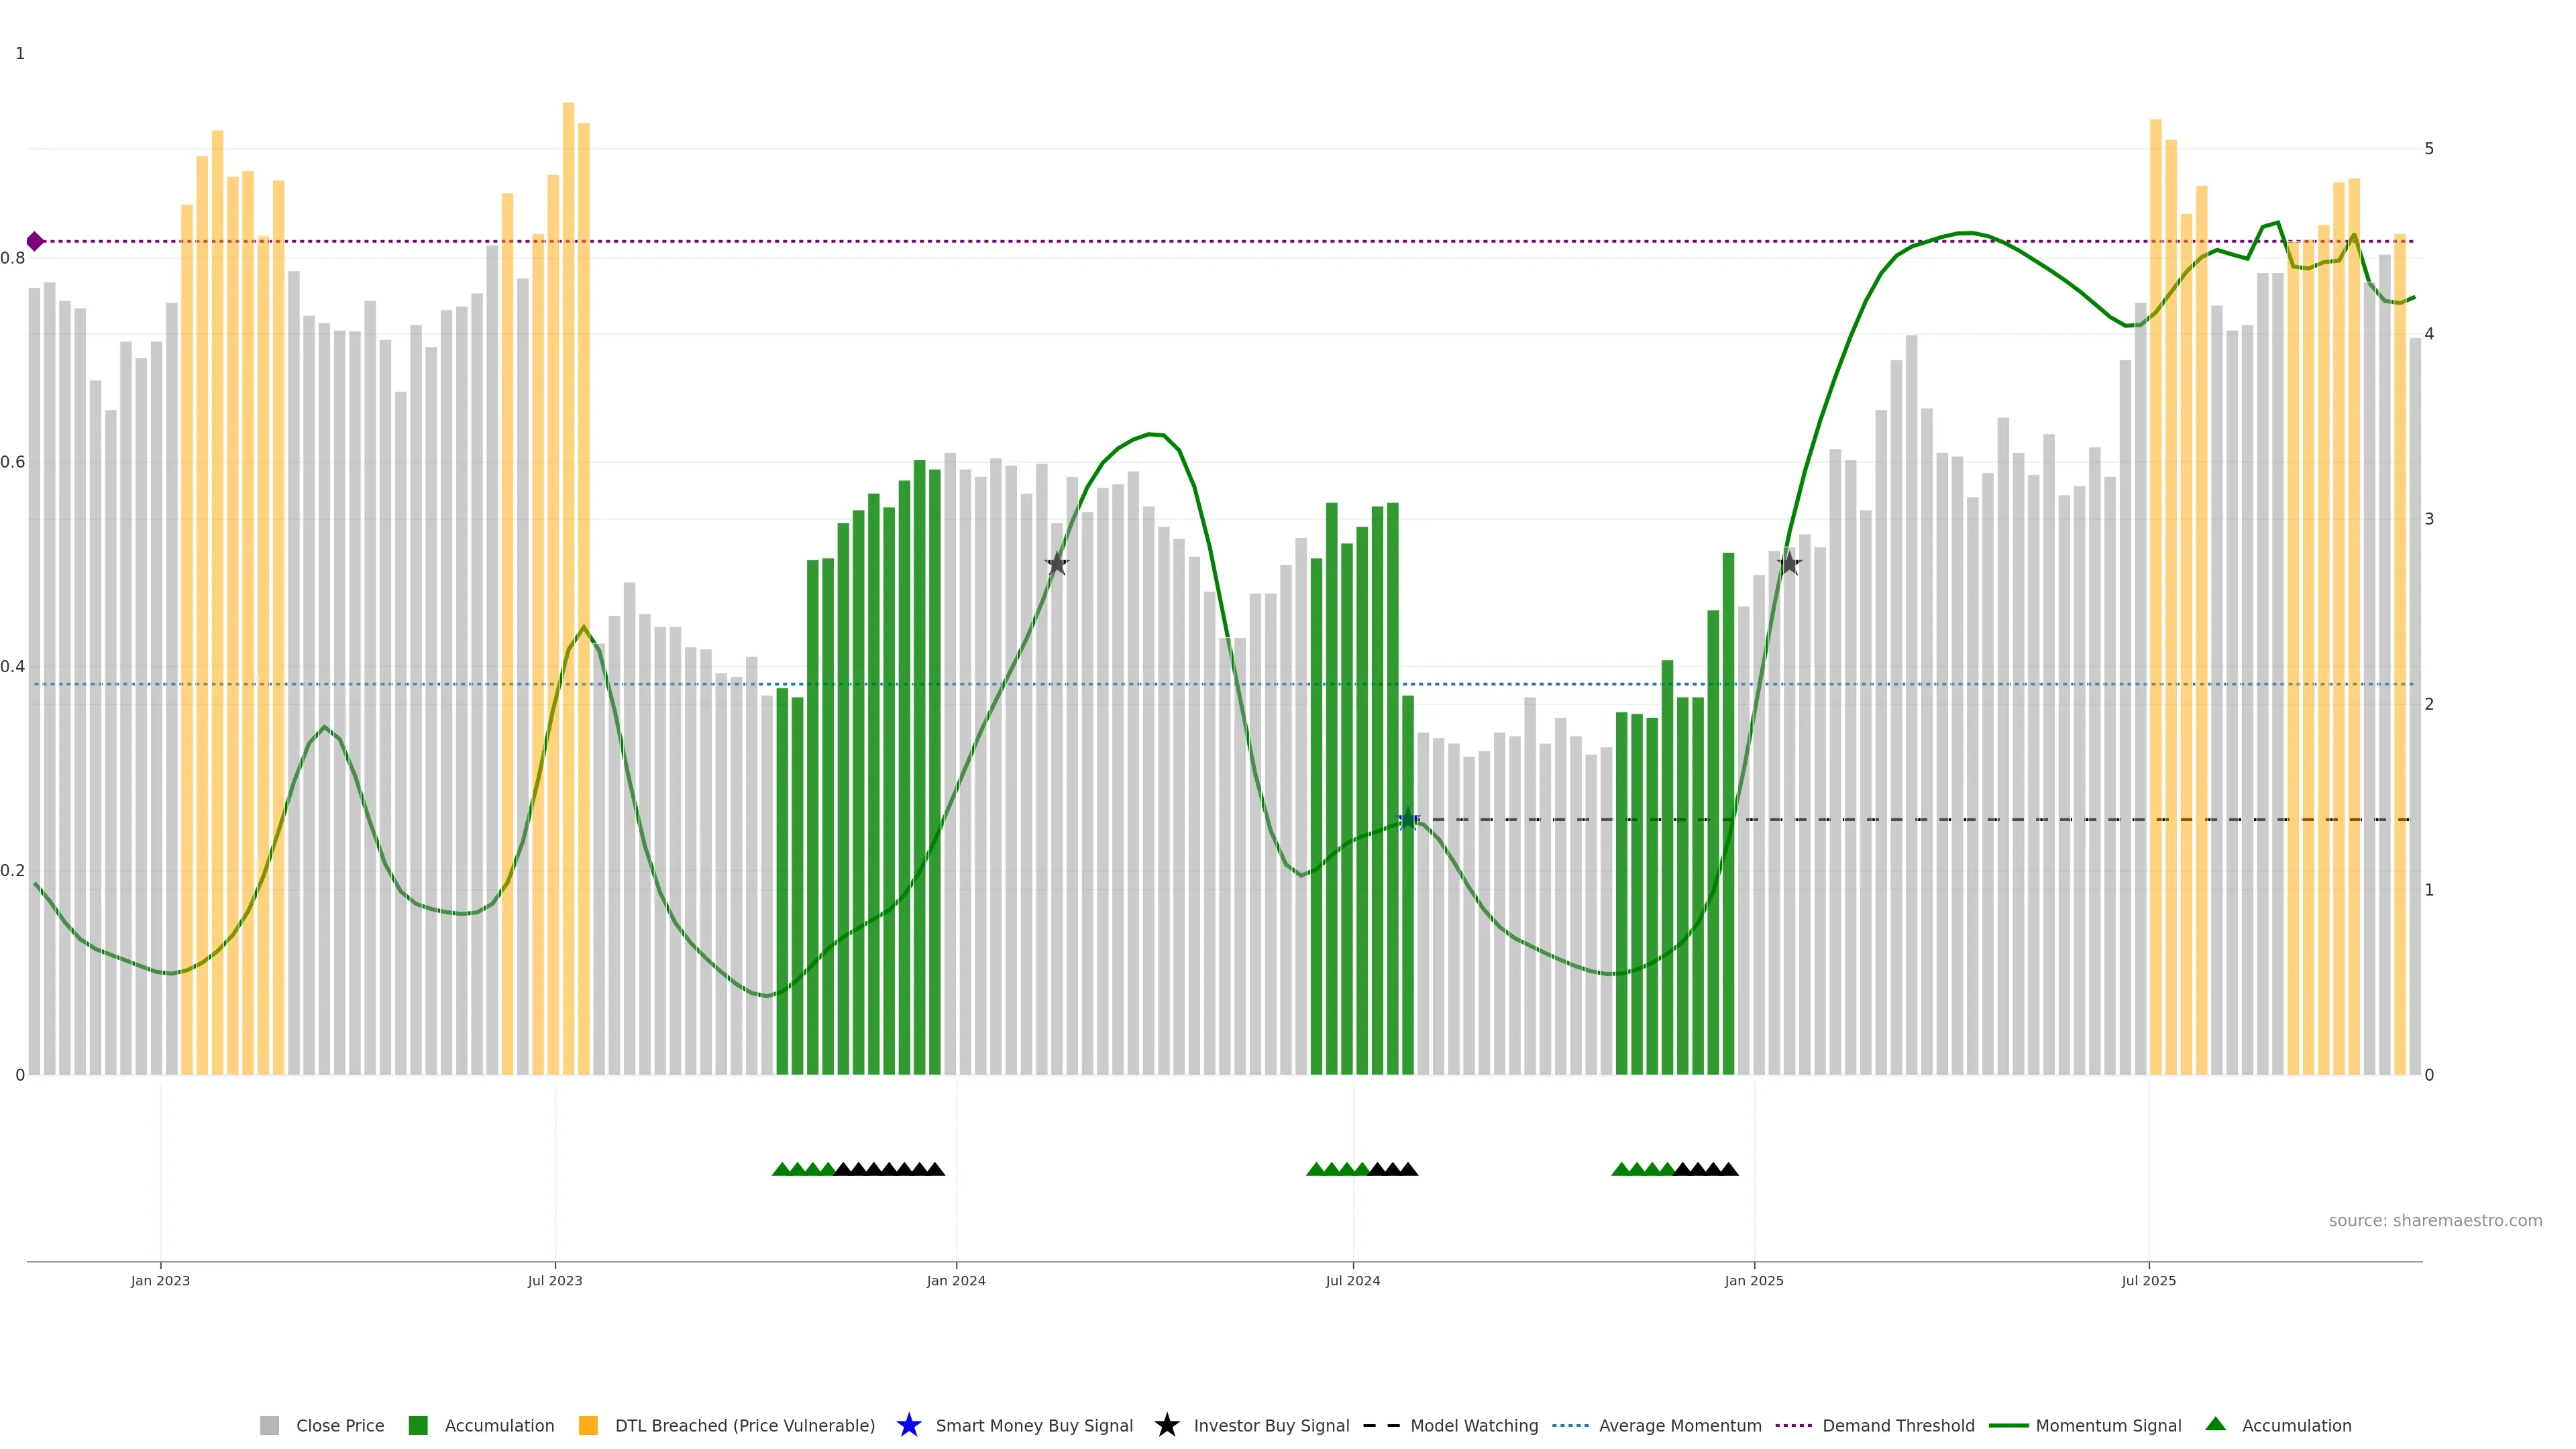Toggle the Average Momentum legend entry
The height and width of the screenshot is (1449, 2576).
[x=1680, y=1426]
